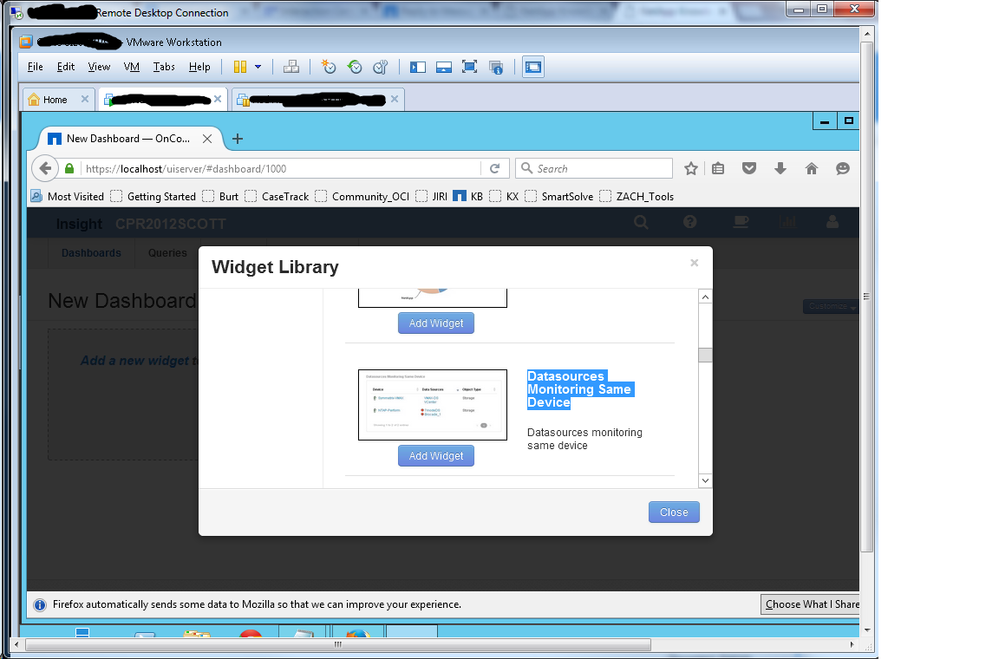Show bookmarks list icon
The height and width of the screenshot is (659, 999).
(x=718, y=168)
